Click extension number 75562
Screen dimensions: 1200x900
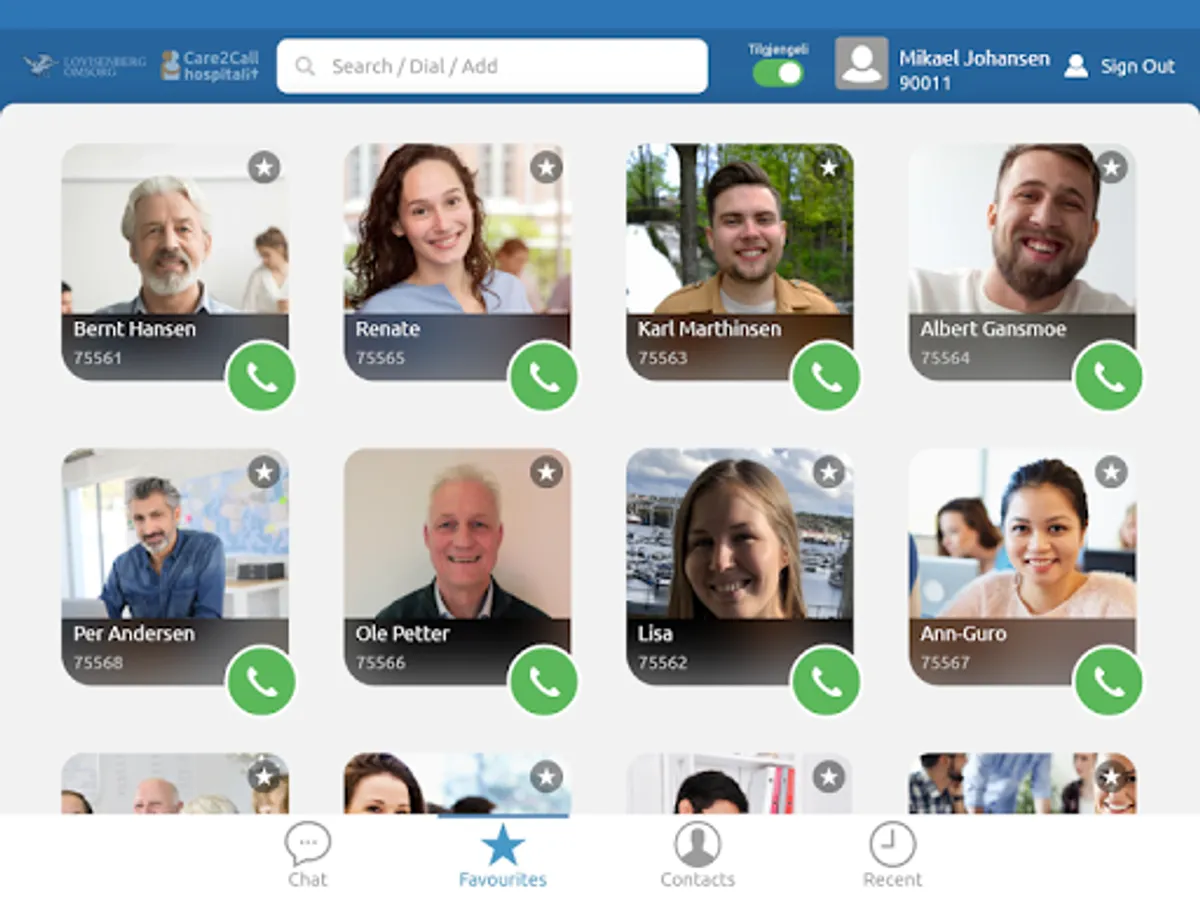663,662
